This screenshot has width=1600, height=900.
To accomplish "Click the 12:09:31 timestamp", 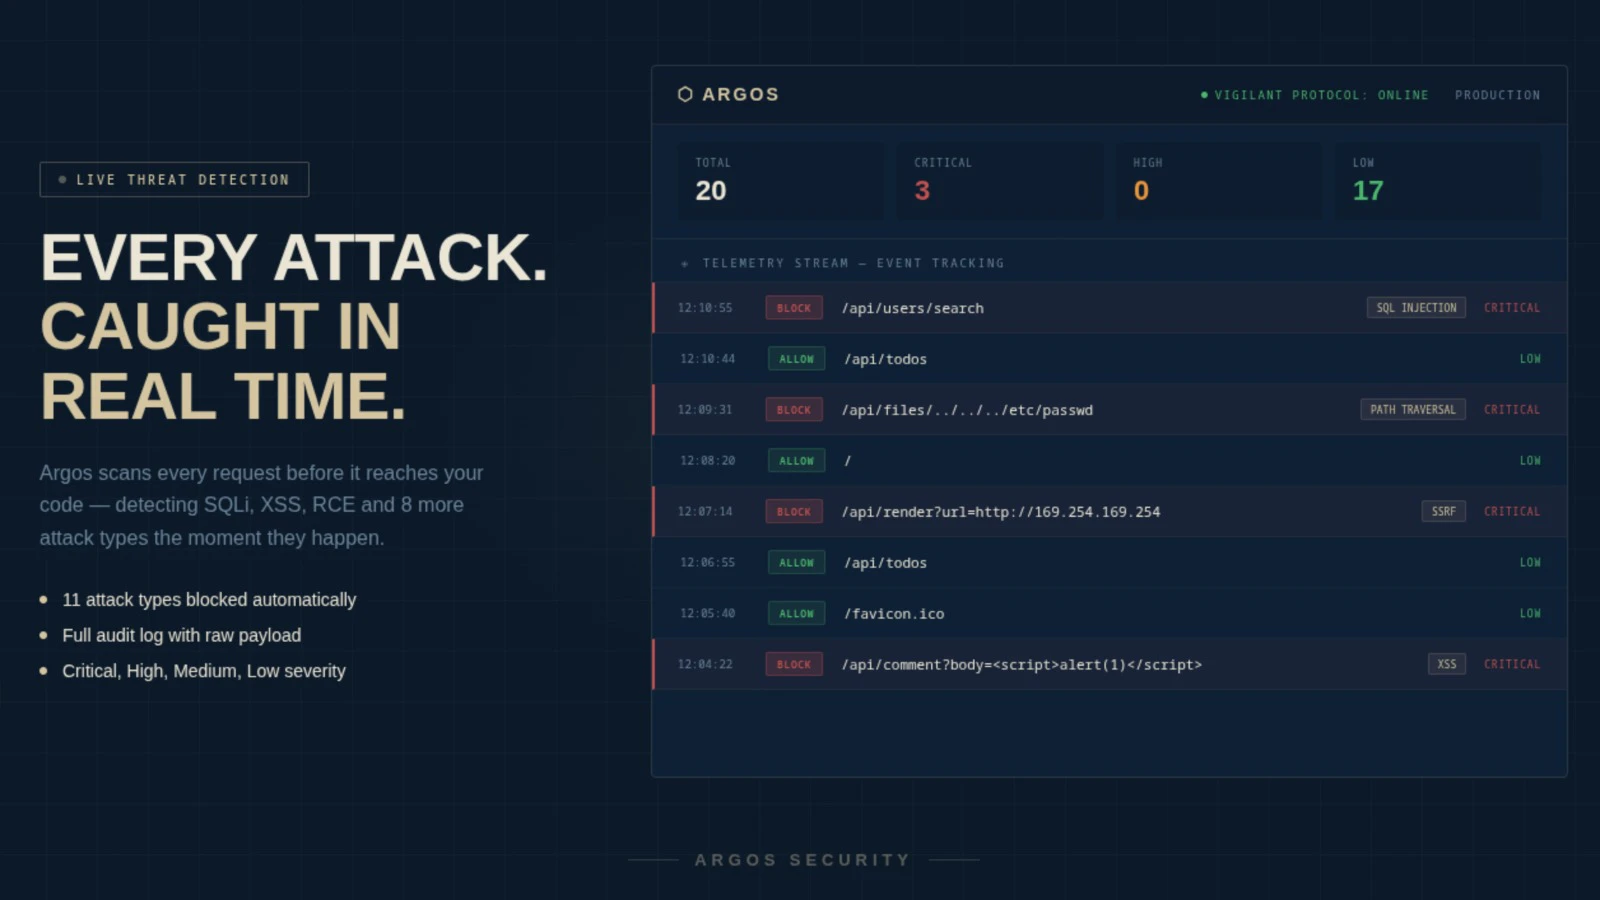I will pos(705,410).
